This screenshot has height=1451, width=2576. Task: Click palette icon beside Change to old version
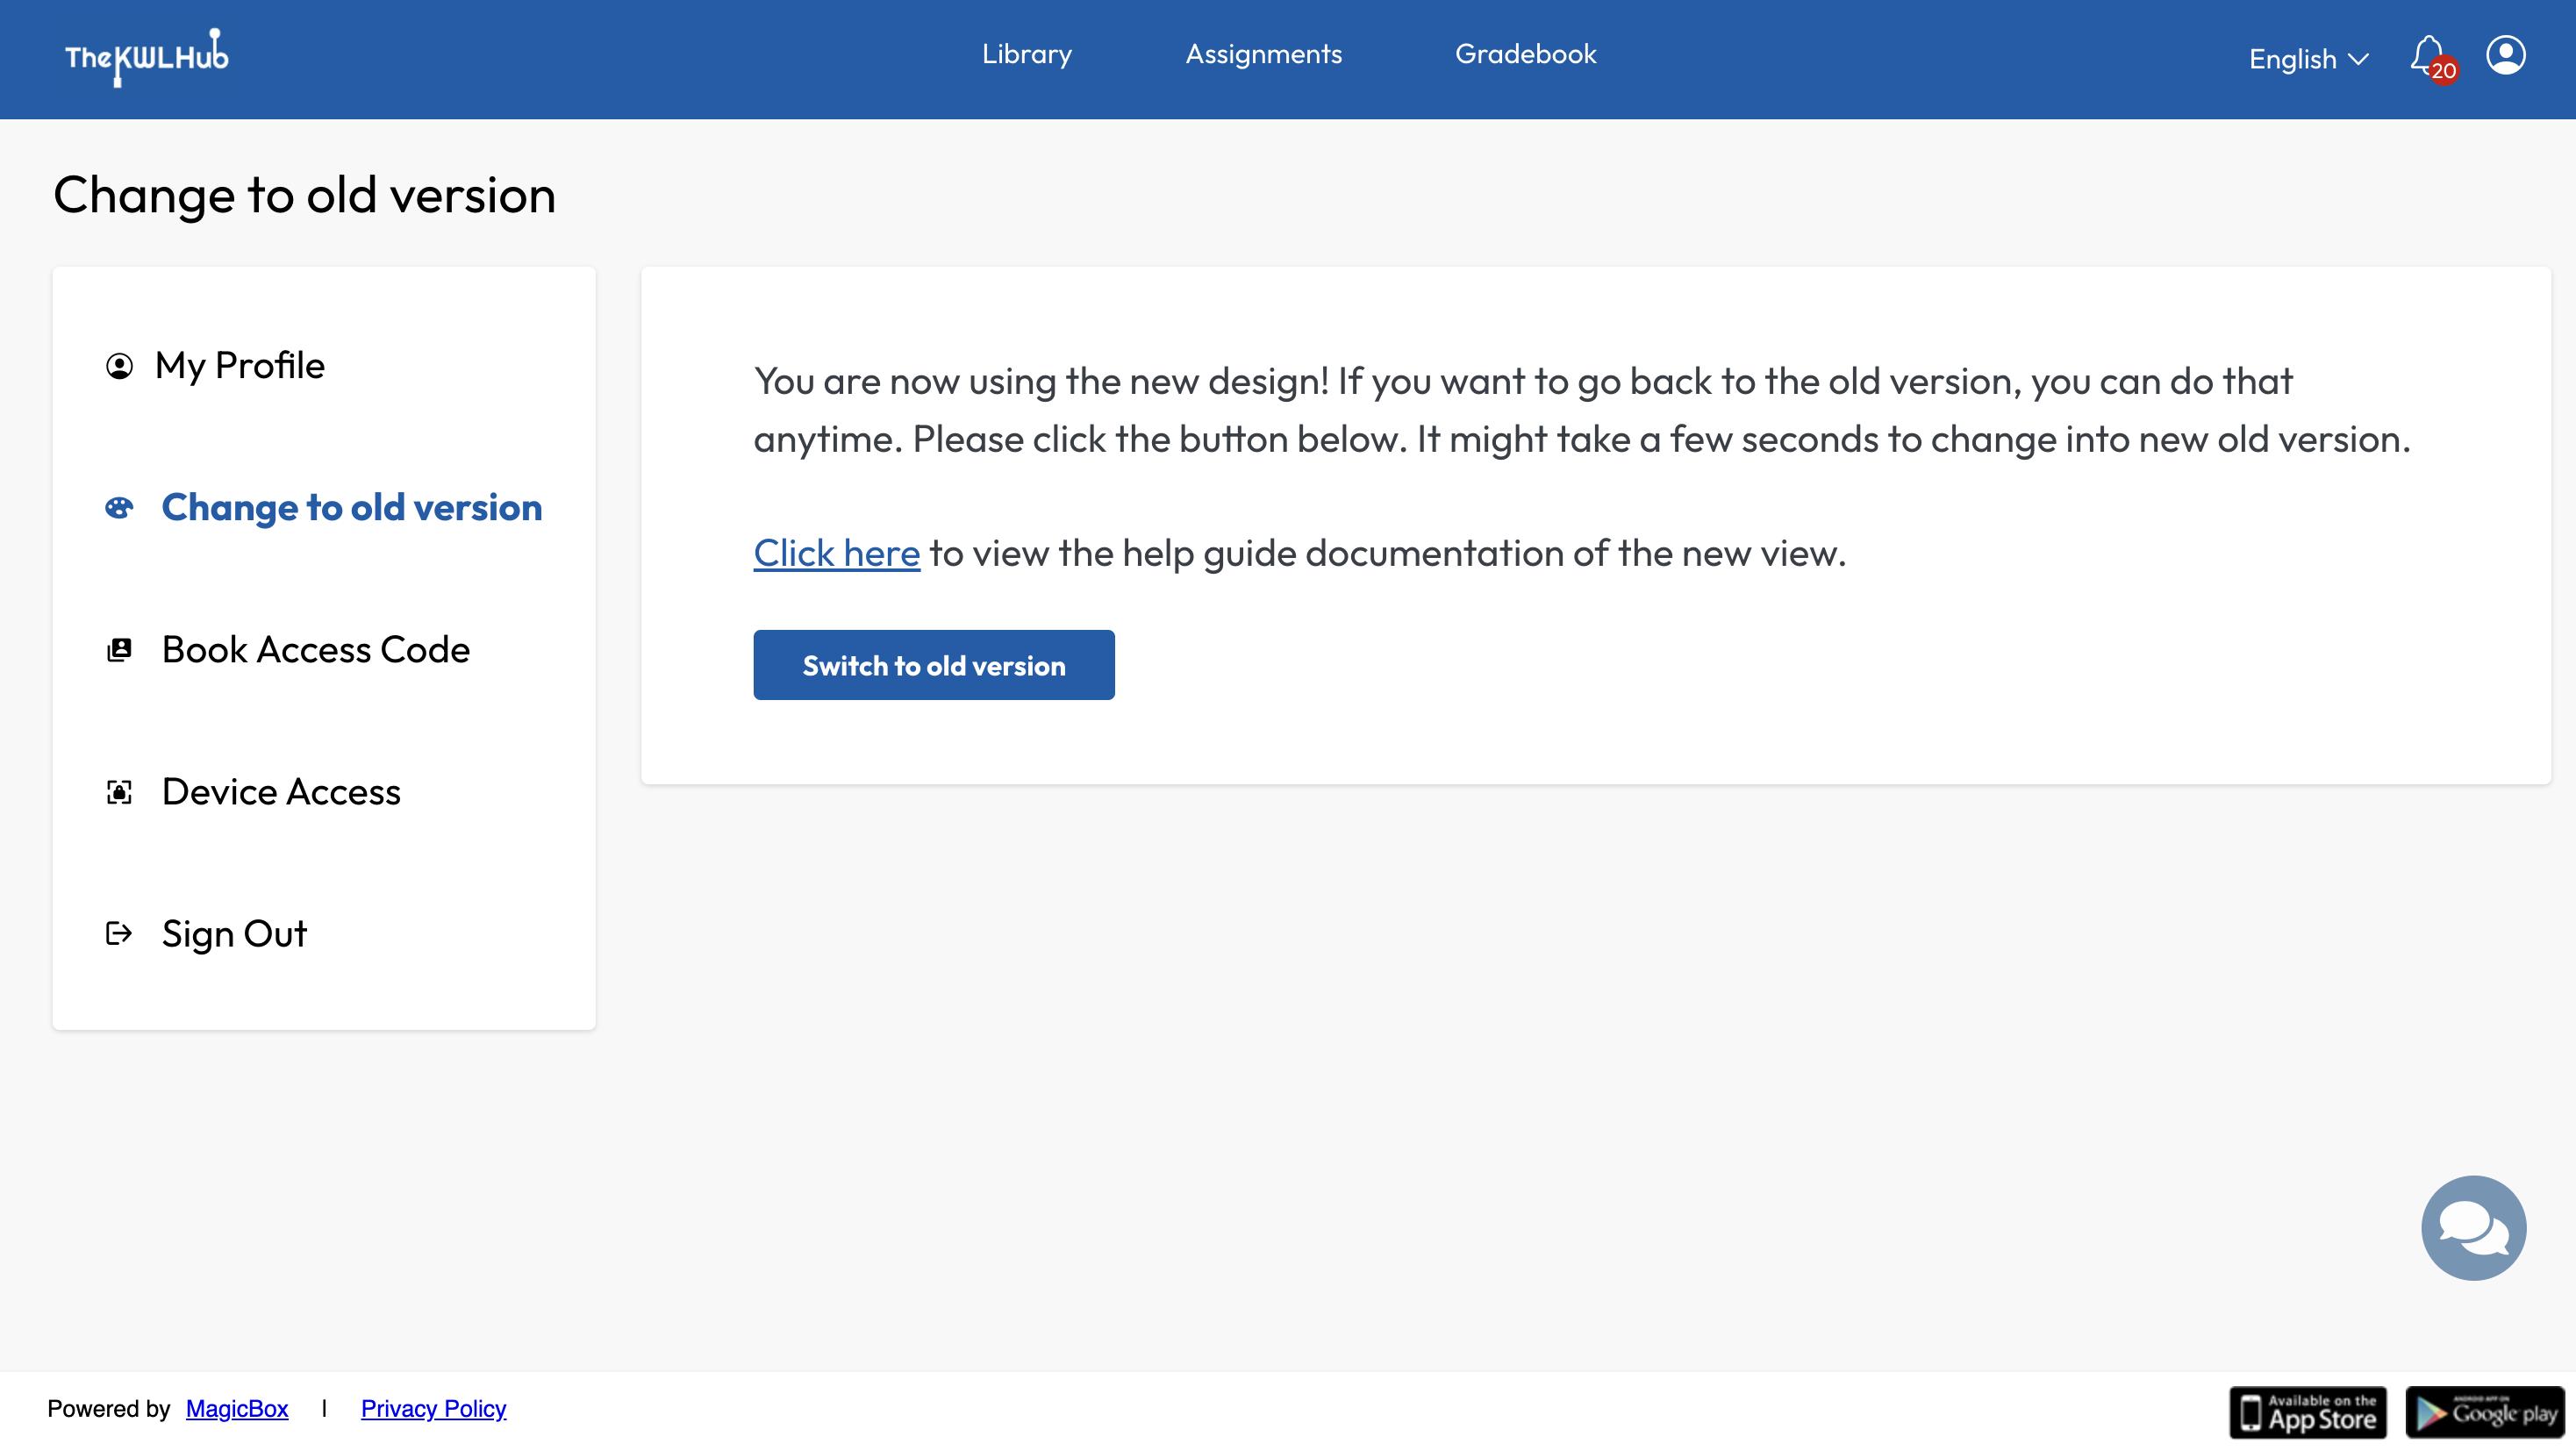coord(119,508)
